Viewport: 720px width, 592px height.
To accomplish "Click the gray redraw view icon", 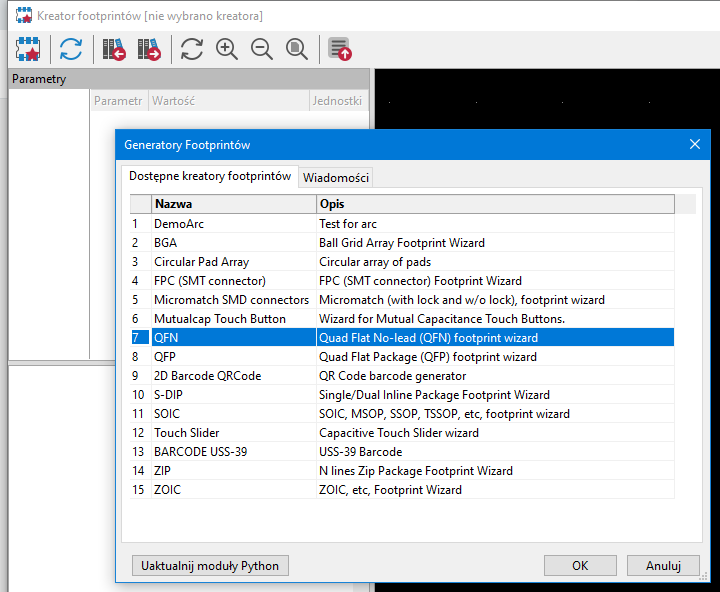I will (x=192, y=49).
